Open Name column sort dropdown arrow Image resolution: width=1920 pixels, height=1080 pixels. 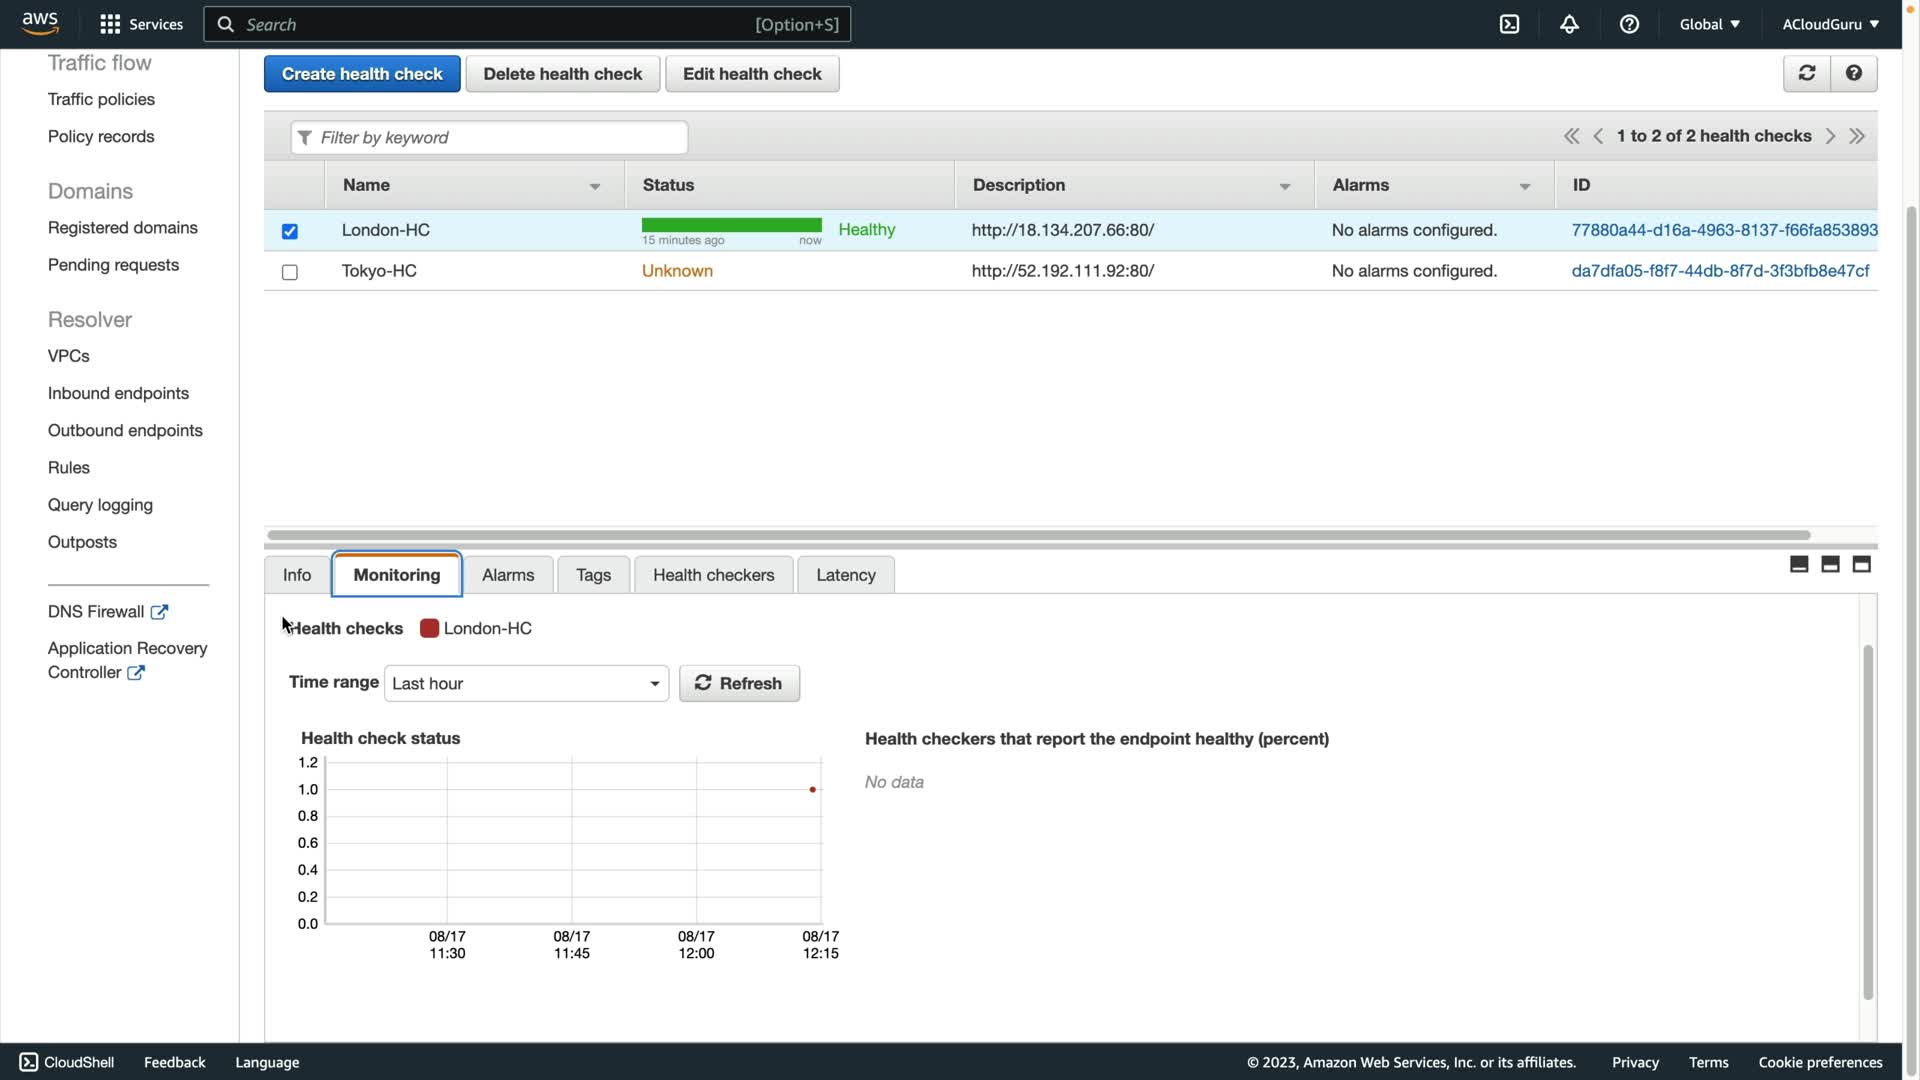(x=595, y=186)
